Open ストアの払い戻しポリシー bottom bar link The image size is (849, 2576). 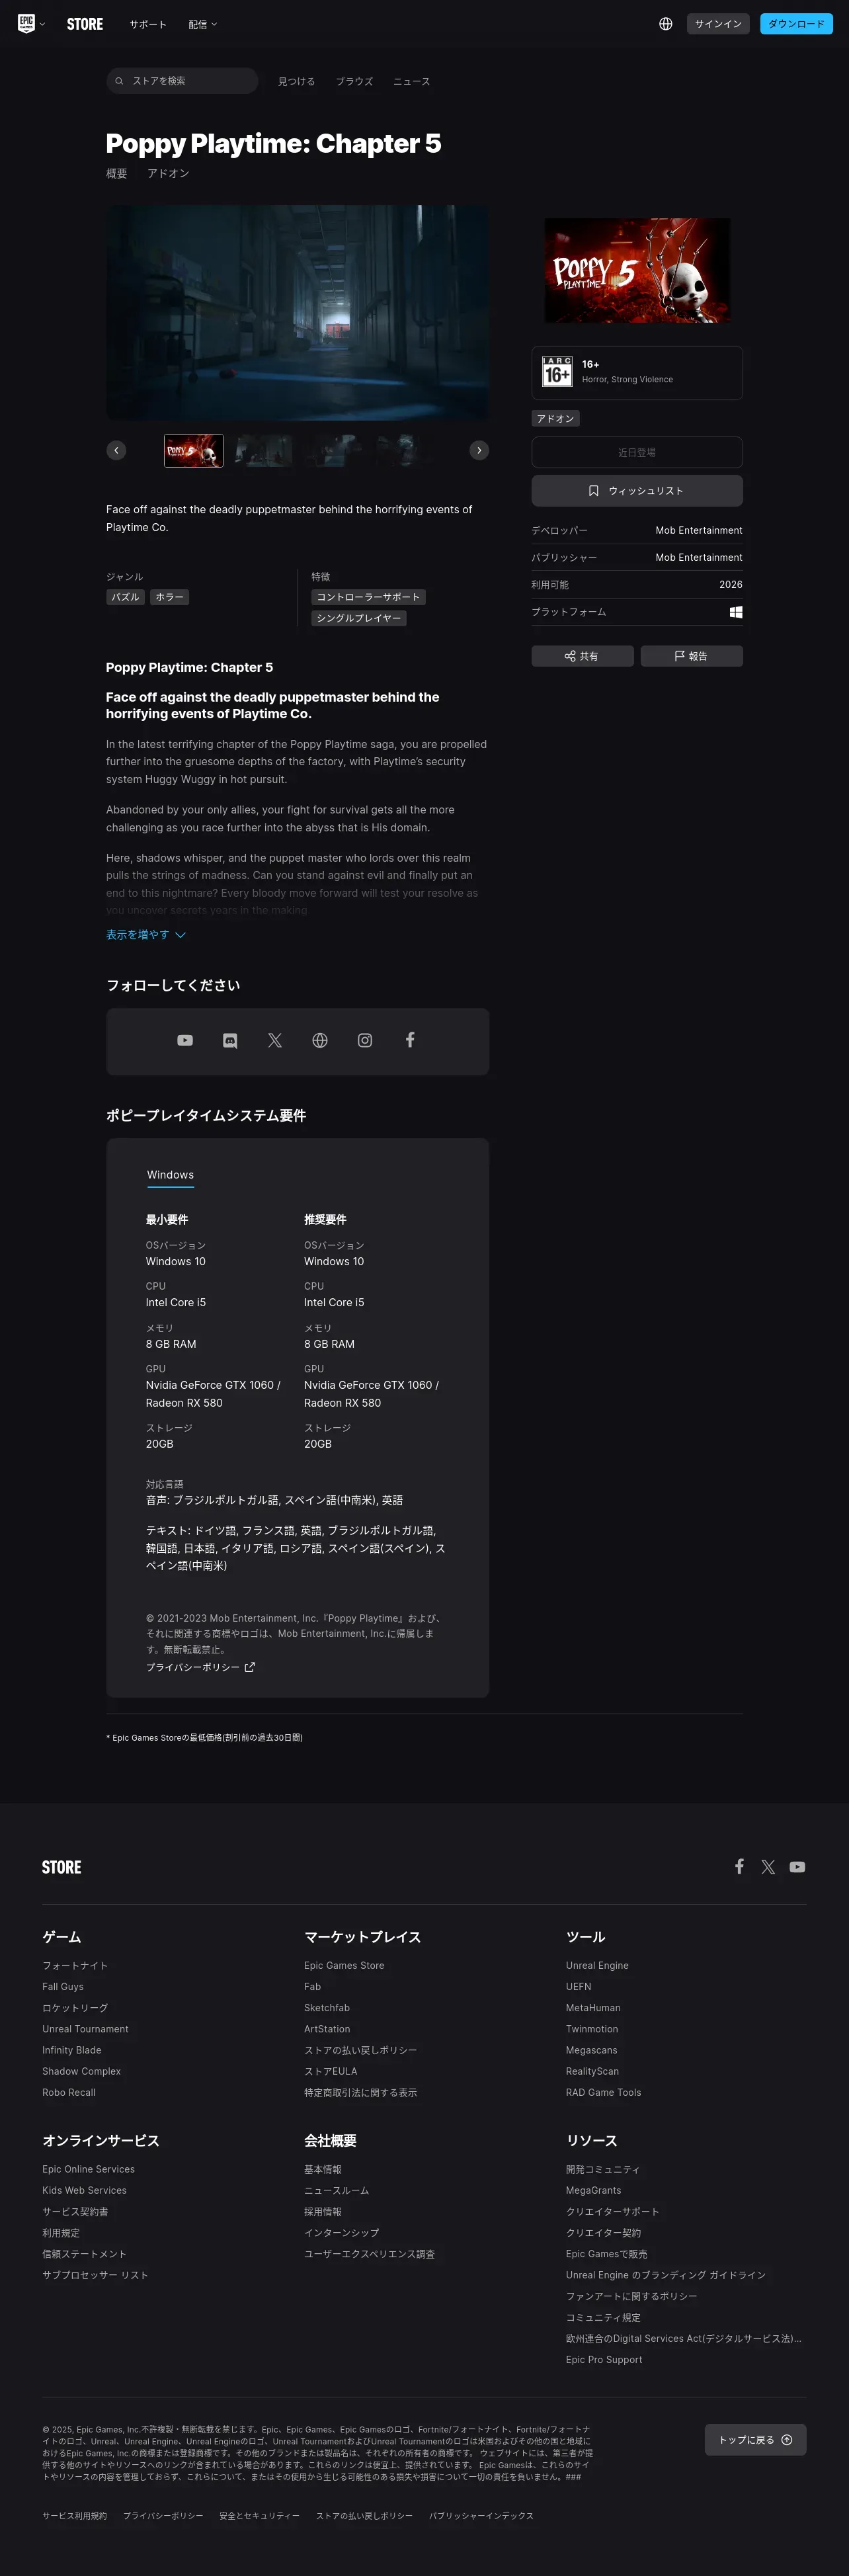point(364,2515)
